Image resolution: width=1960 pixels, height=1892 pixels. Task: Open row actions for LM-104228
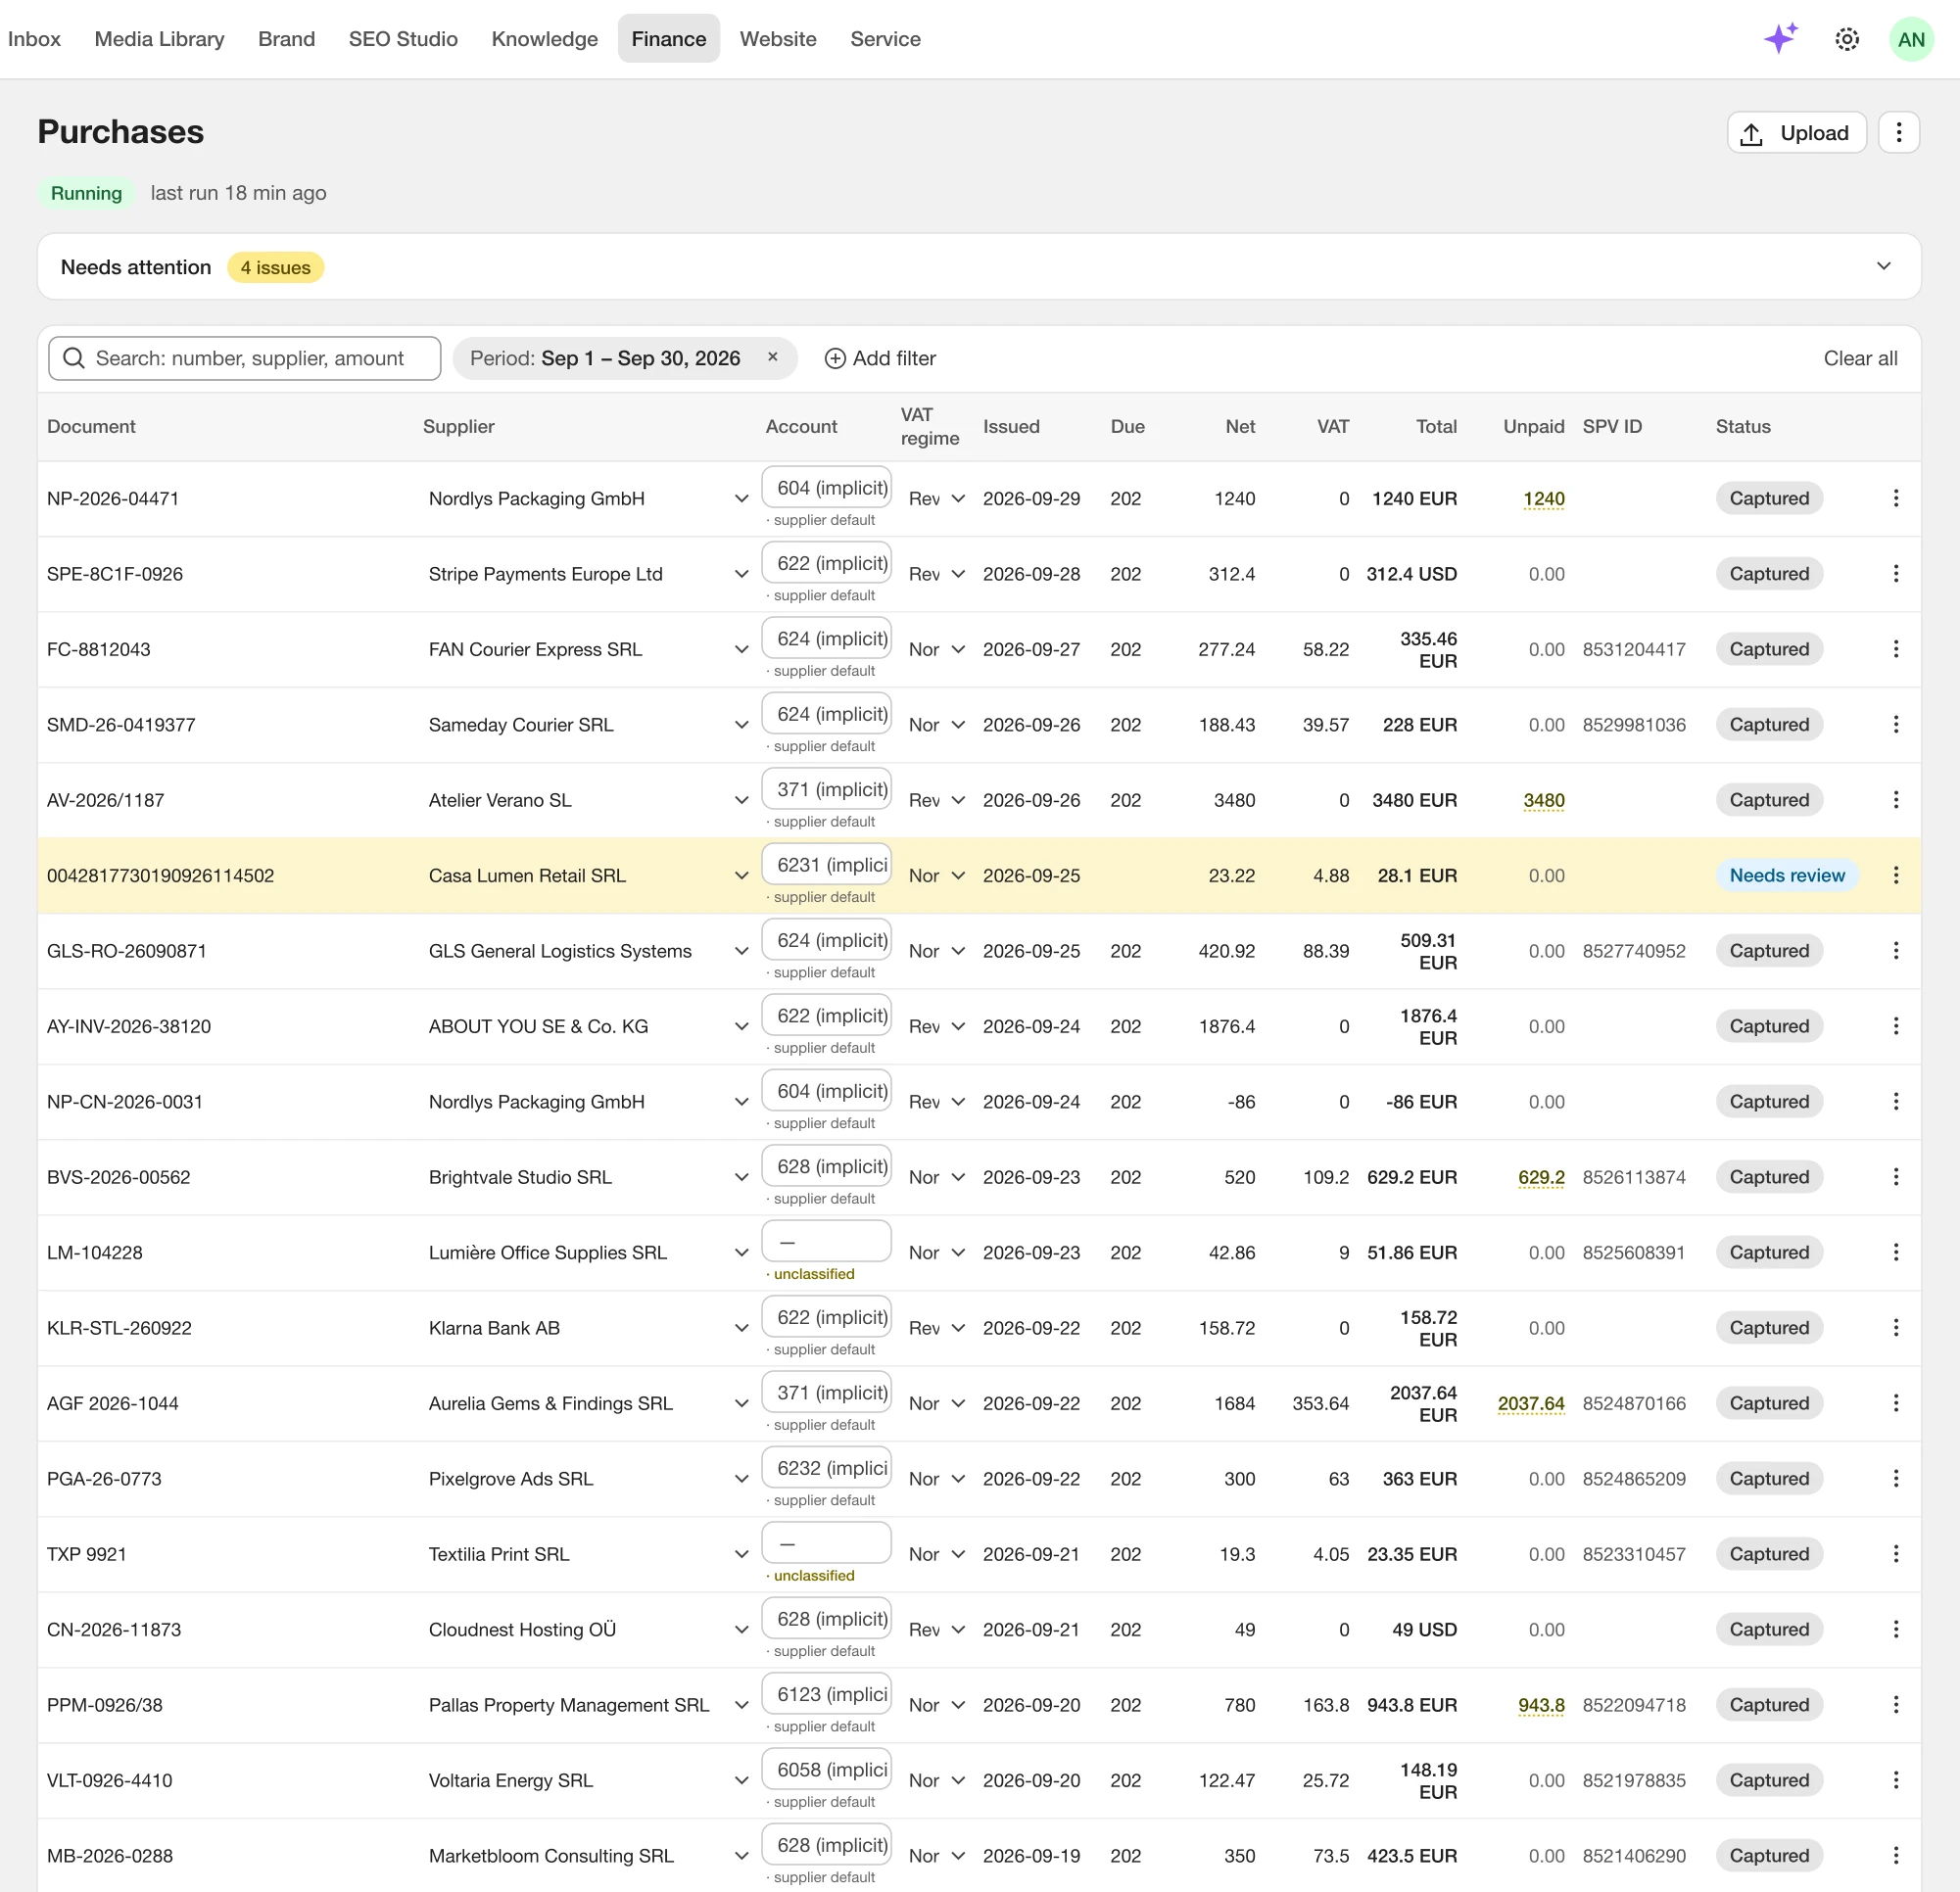click(1895, 1252)
